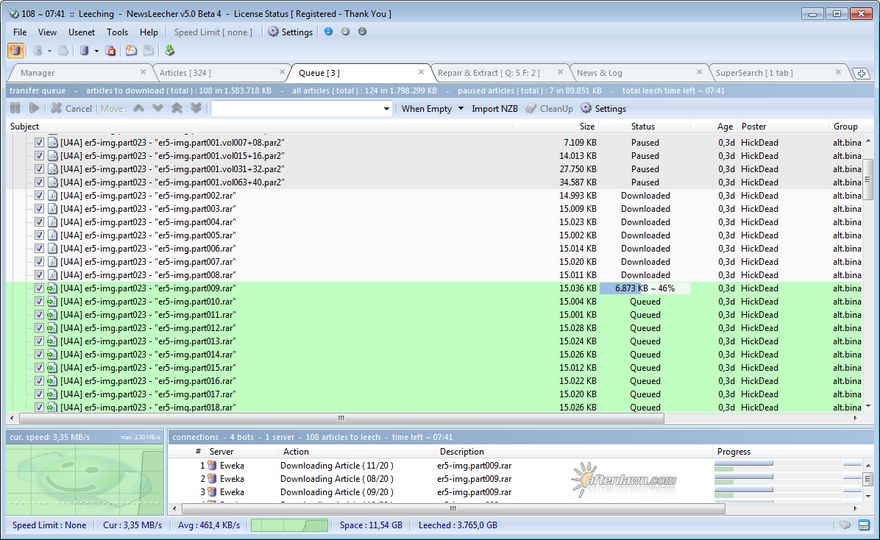880x540 pixels.
Task: Click the disk drive icon in status bar
Action: click(845, 525)
